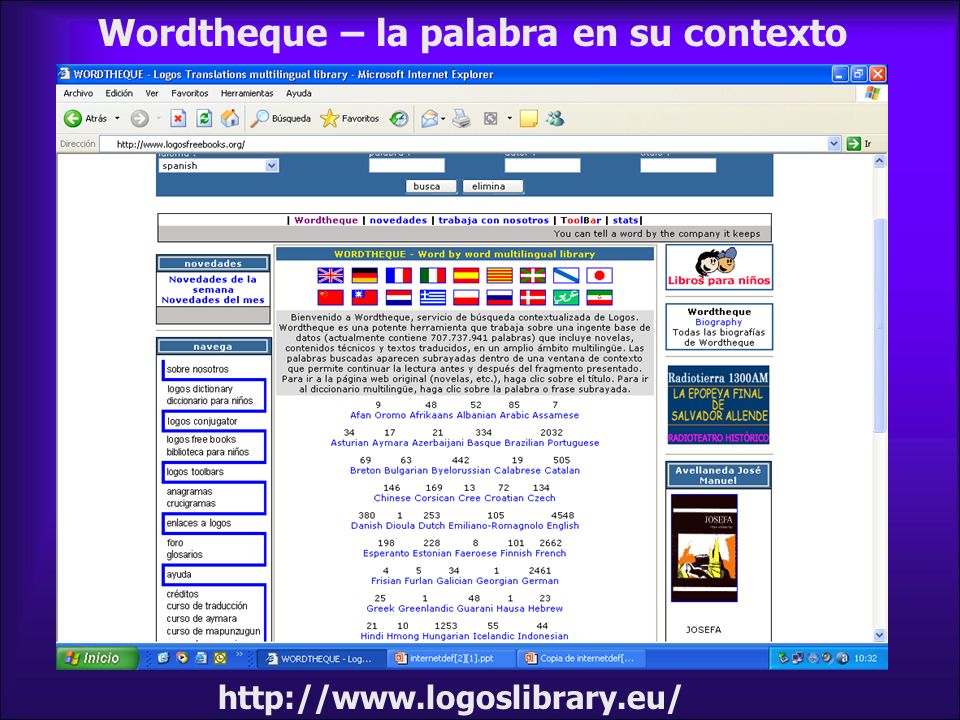Open the spanish language dropdown
Viewport: 960px width, 720px height.
point(219,165)
